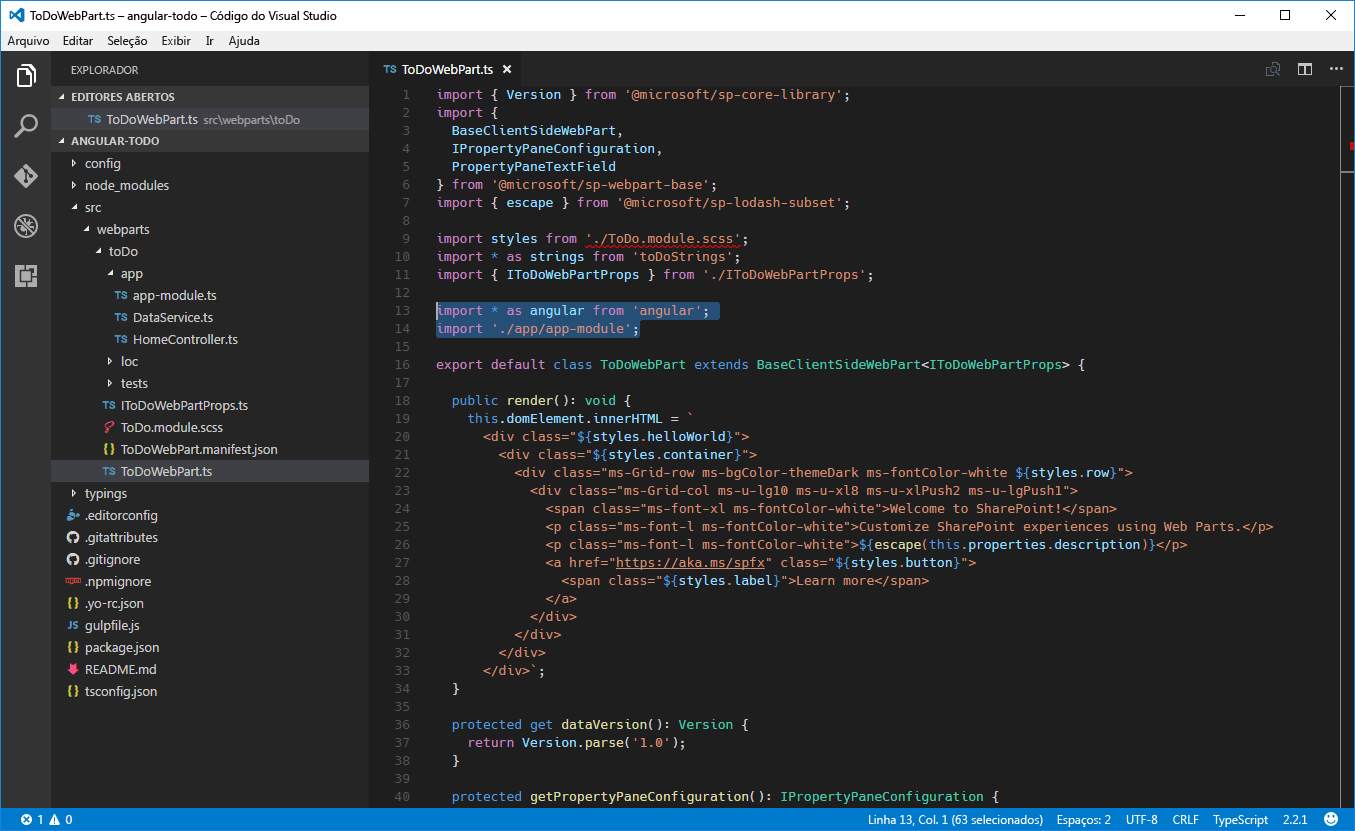Open HomeController.ts in the file tree
The image size is (1355, 831).
pyautogui.click(x=210, y=339)
